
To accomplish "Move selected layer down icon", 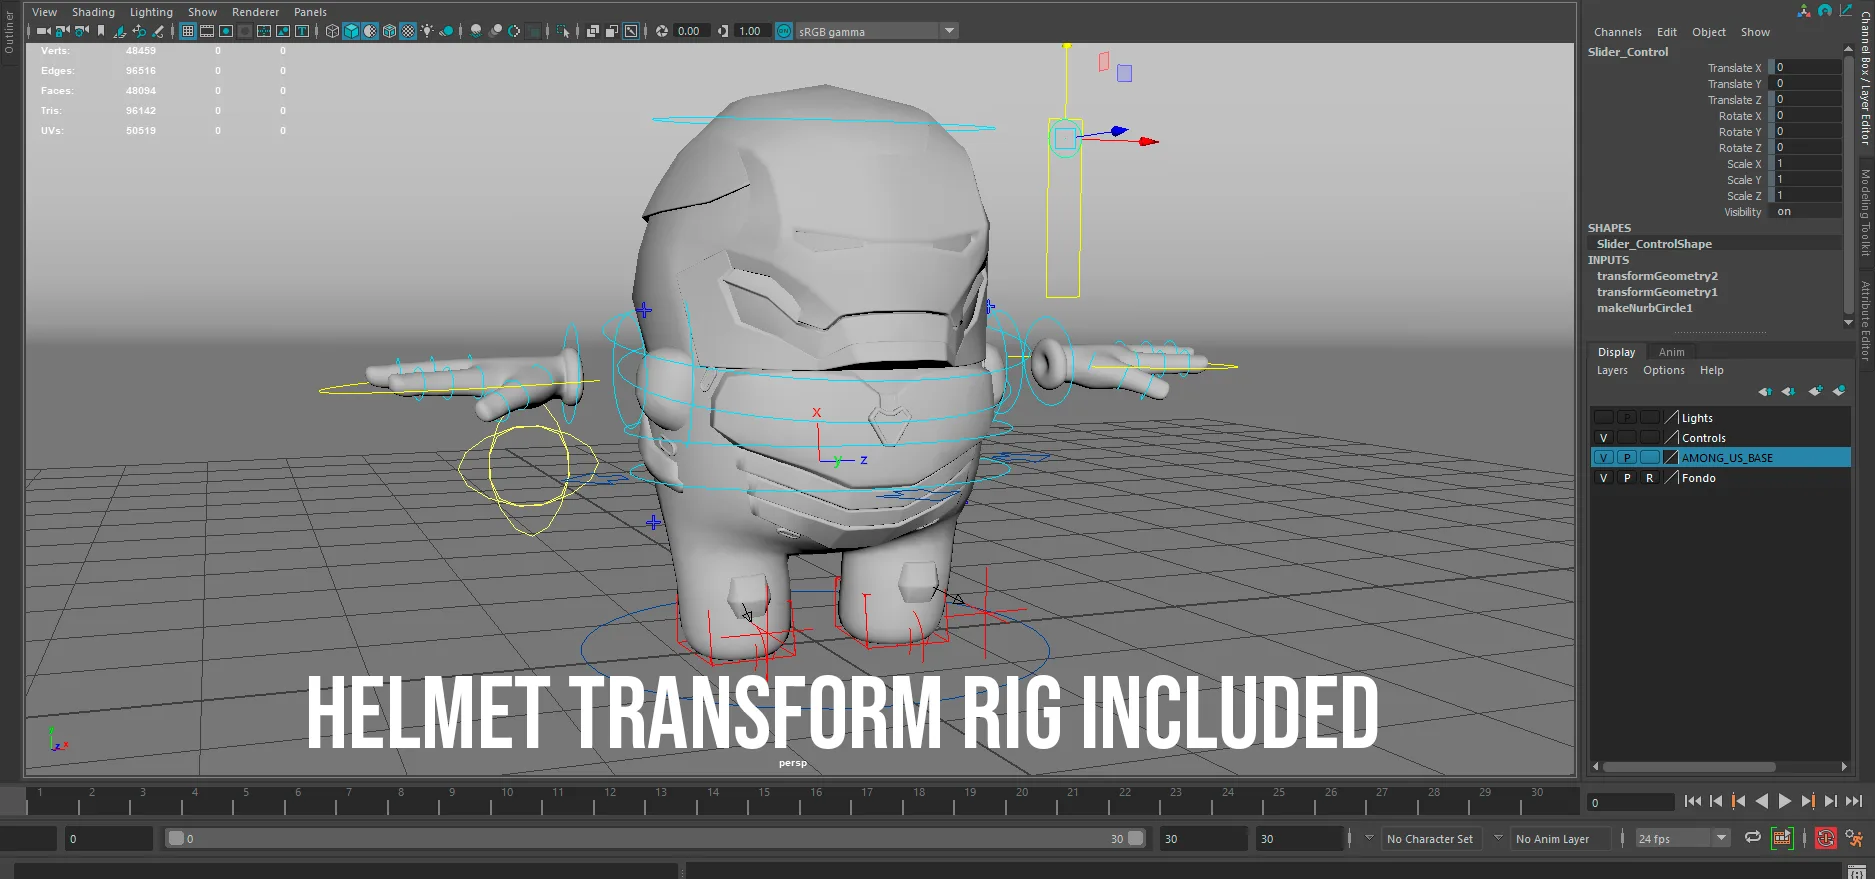I will coord(1788,391).
